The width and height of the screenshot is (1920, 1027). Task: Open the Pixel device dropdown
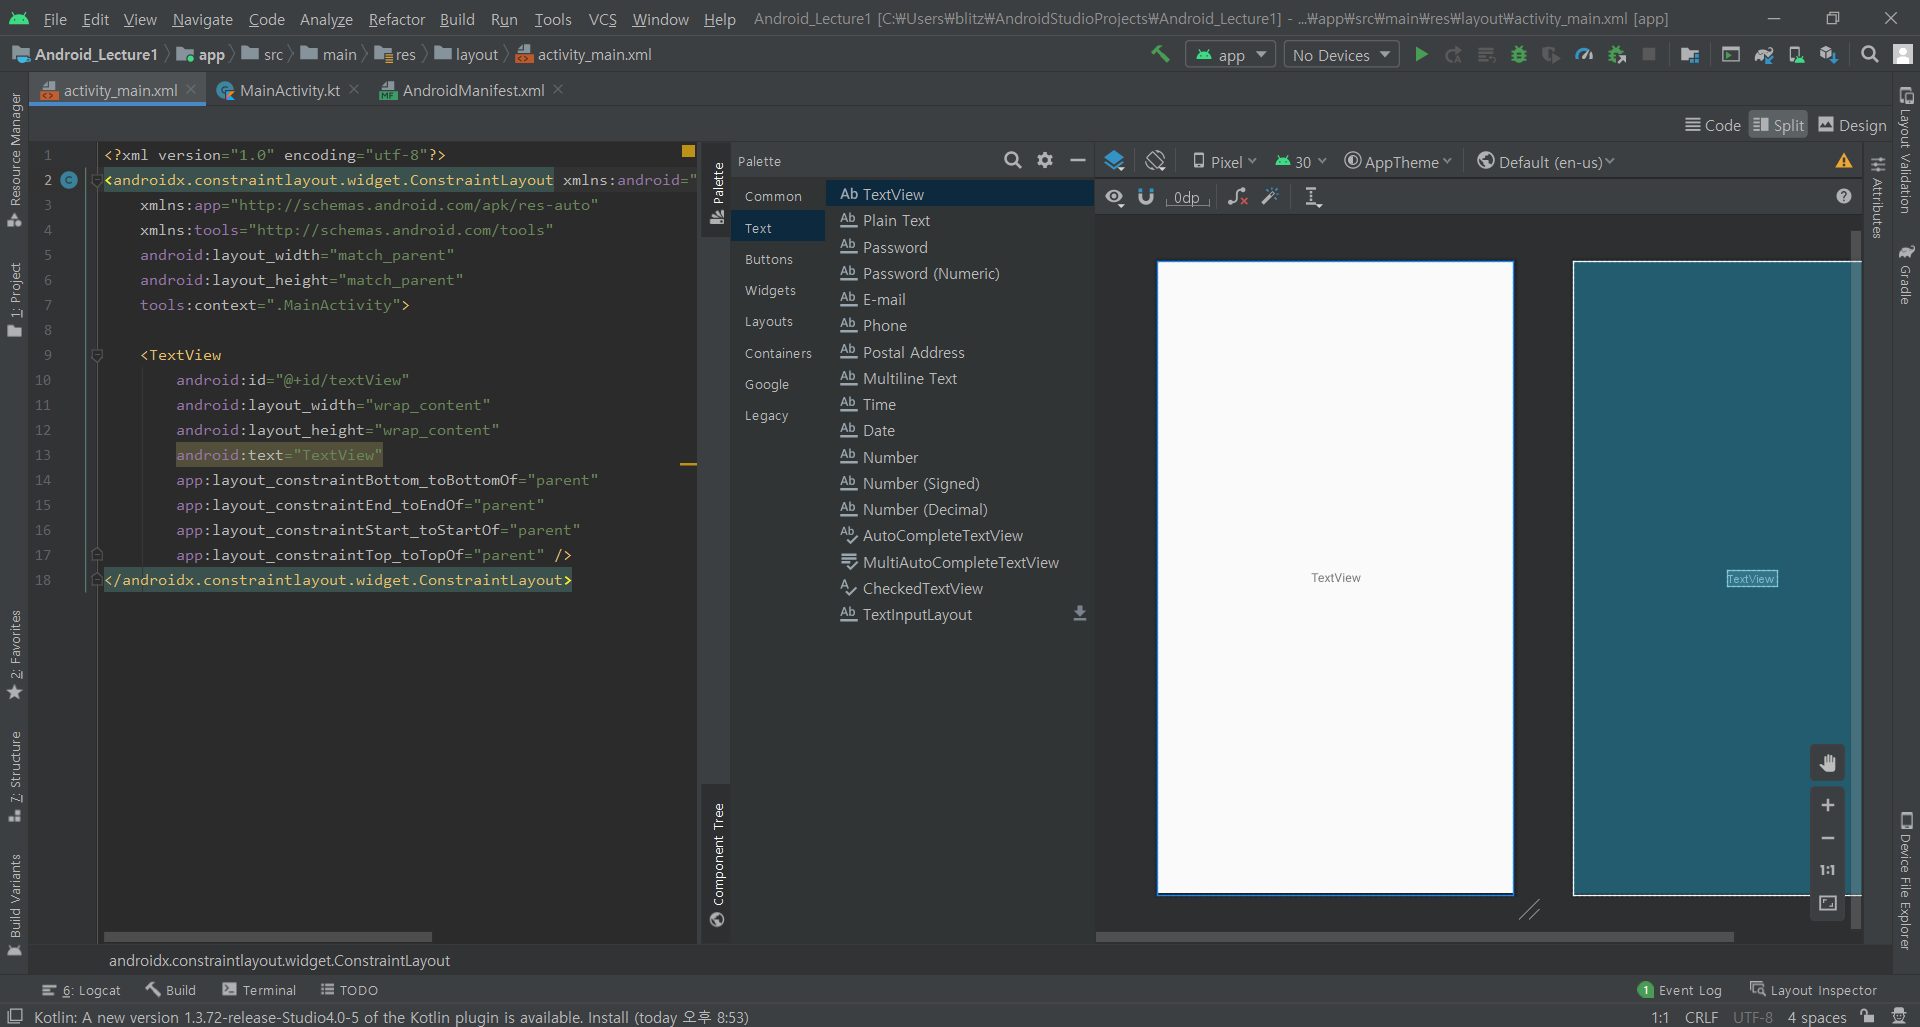point(1224,161)
